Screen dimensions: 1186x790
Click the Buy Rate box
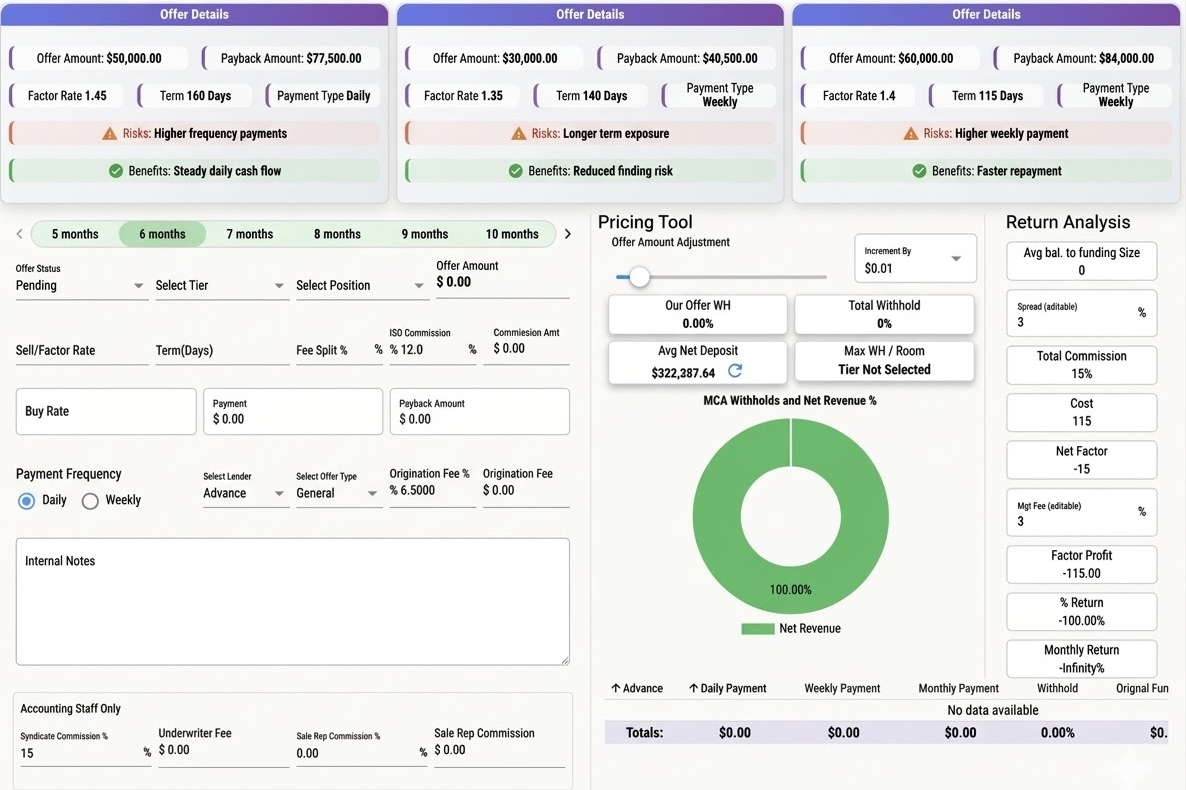click(x=106, y=411)
